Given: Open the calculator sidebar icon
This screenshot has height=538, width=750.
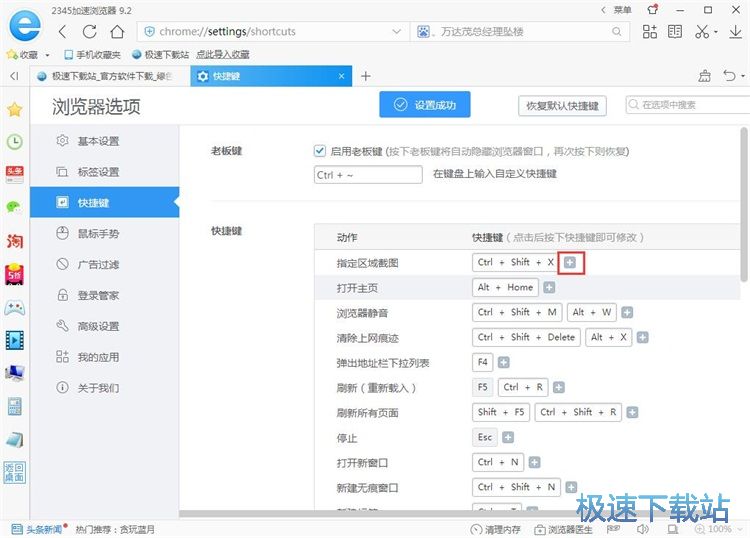Looking at the screenshot, I should click(x=15, y=406).
